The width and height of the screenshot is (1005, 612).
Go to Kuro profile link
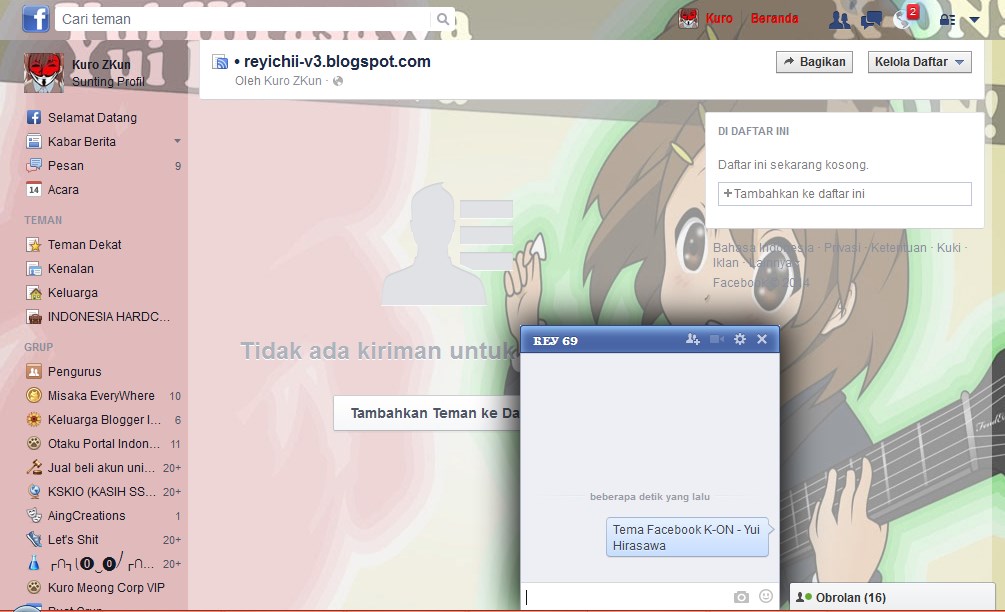tap(718, 19)
